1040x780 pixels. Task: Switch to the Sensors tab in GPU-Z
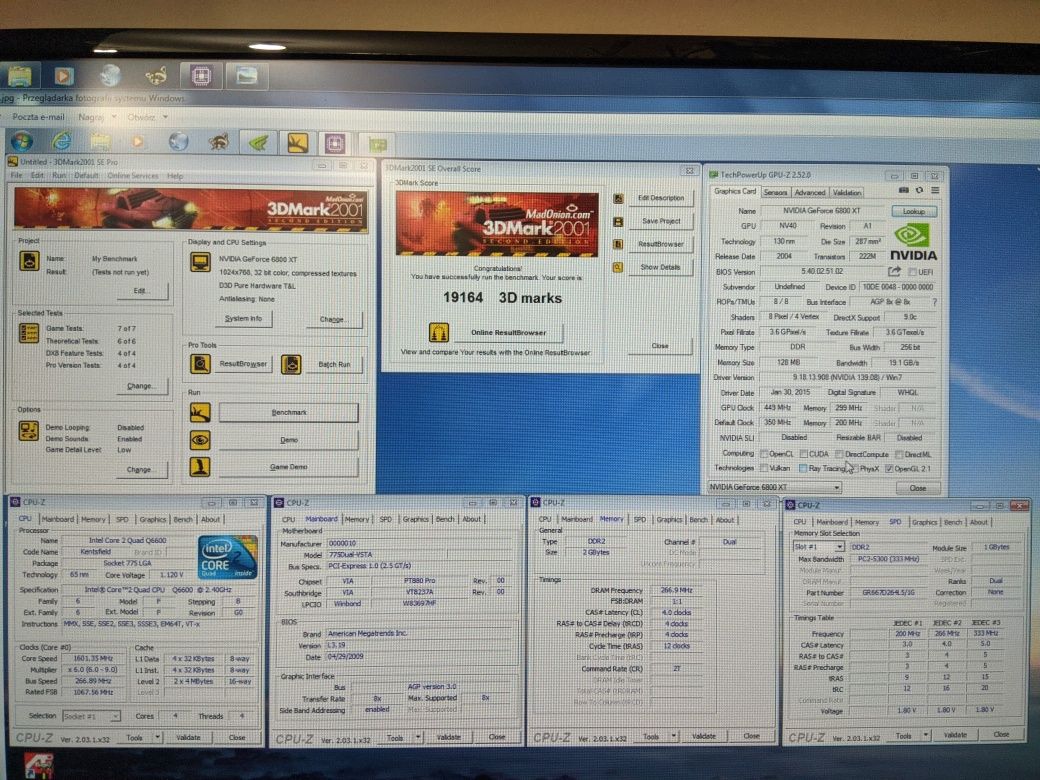tap(775, 192)
